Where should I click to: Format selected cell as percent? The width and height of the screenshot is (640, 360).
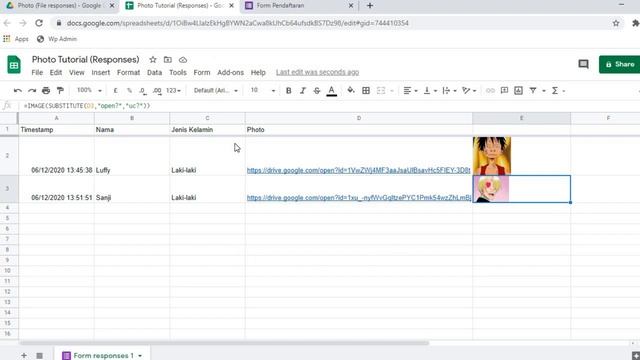(x=129, y=91)
